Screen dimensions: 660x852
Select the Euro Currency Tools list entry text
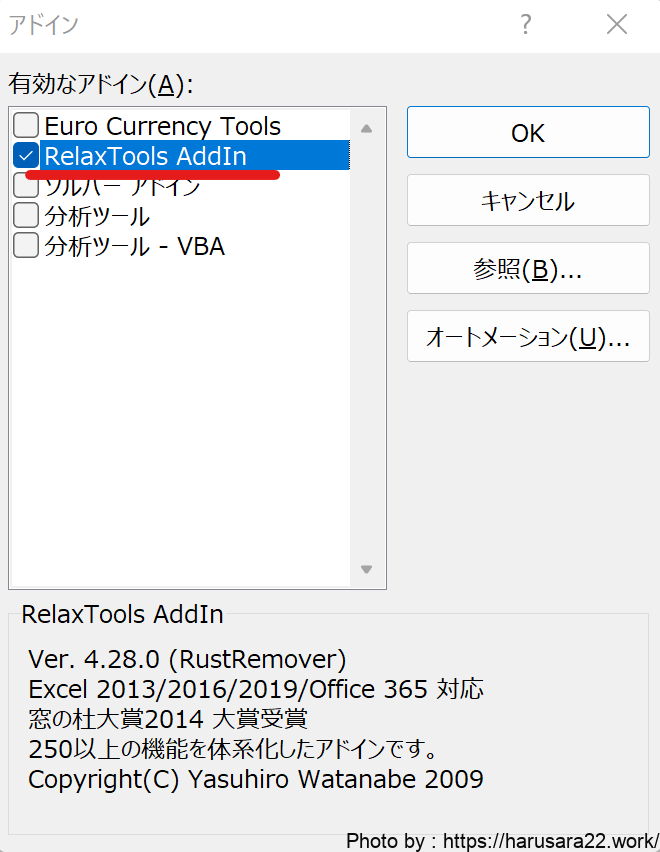click(x=162, y=126)
